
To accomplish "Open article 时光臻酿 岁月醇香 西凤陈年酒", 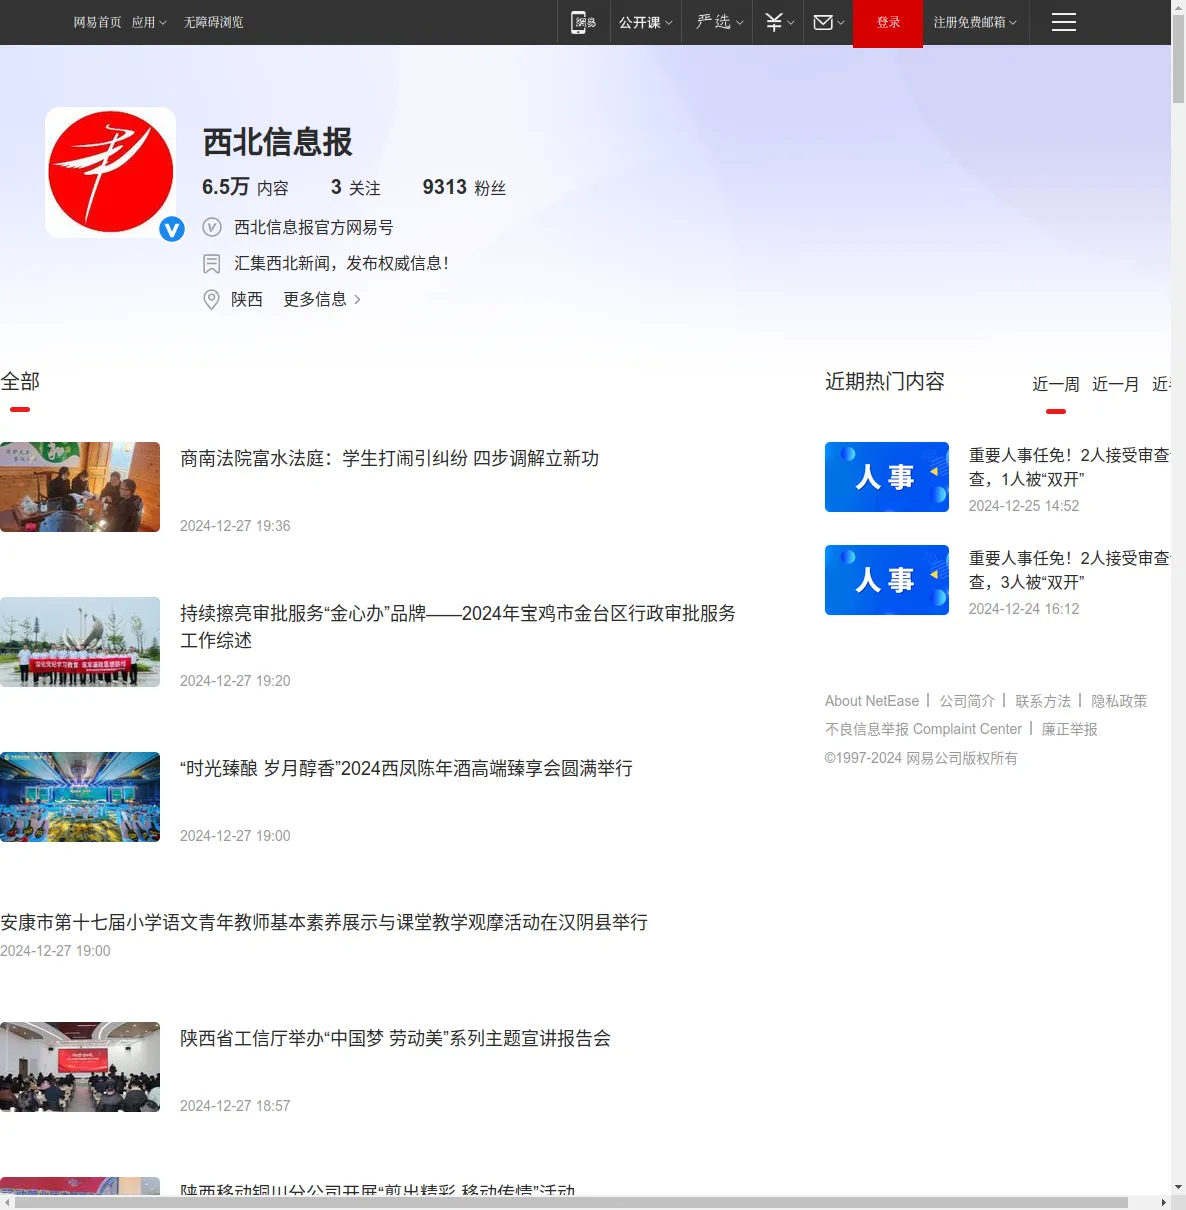I will pos(406,768).
